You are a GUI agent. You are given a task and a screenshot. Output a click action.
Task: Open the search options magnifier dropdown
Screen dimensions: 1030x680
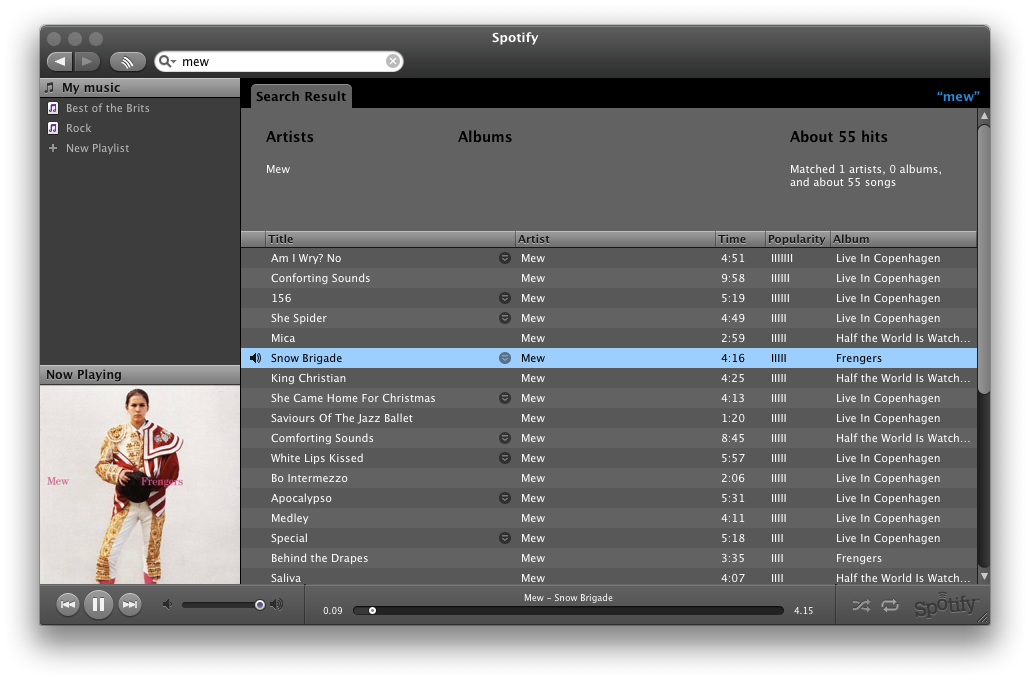tap(168, 61)
